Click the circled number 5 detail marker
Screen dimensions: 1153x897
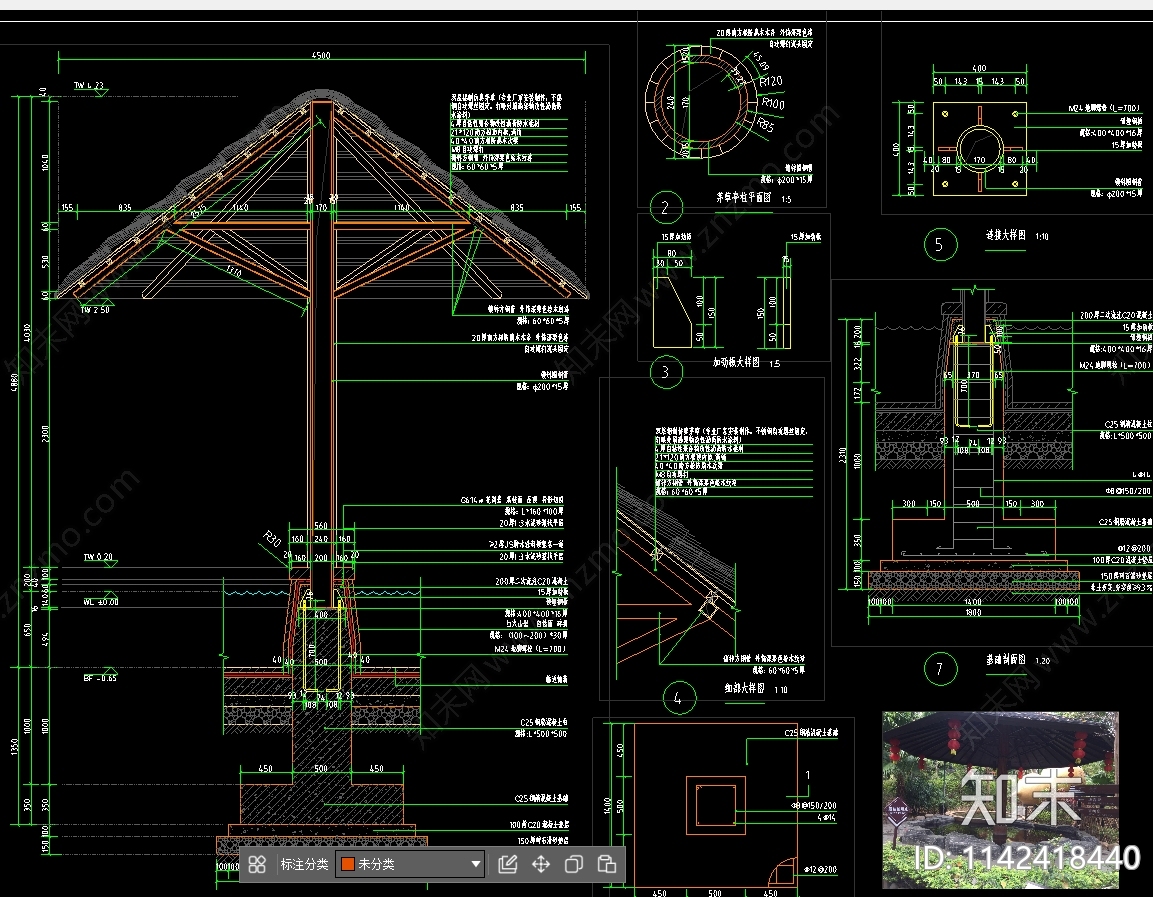coord(939,244)
